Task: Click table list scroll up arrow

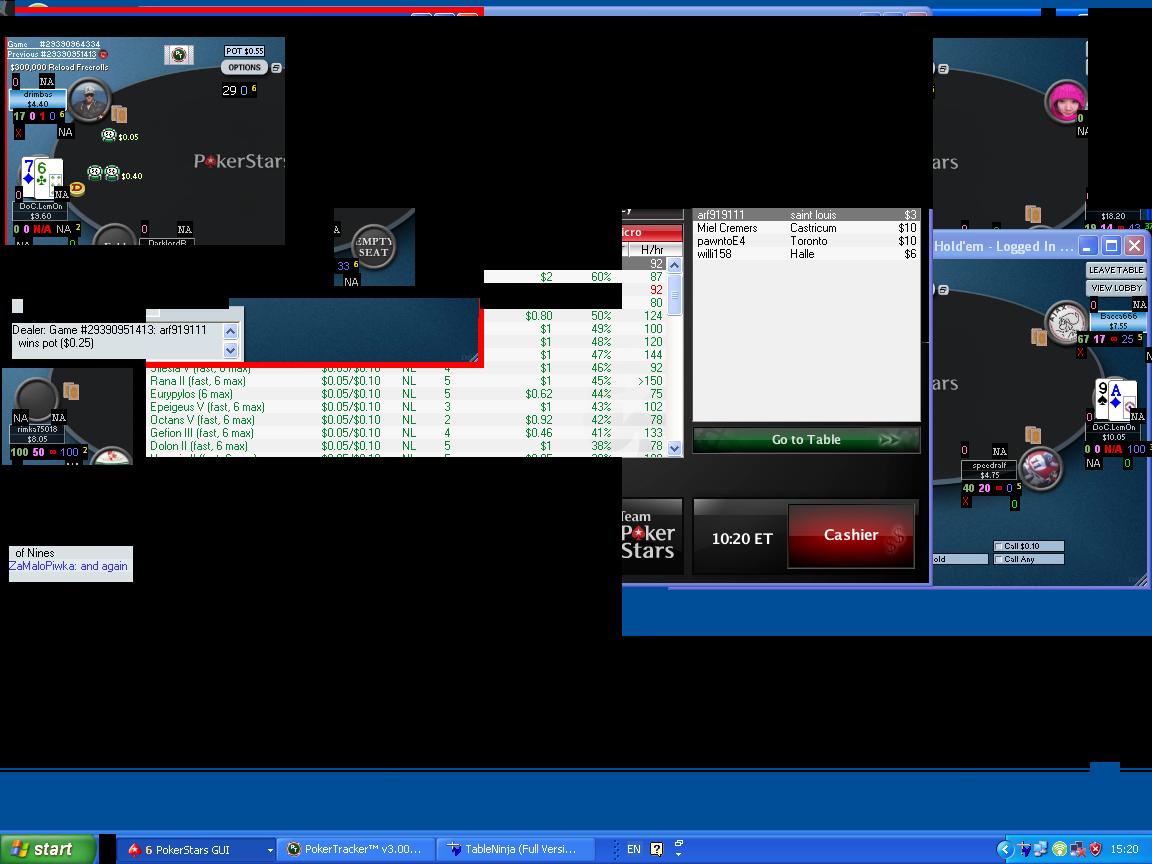Action: point(674,264)
